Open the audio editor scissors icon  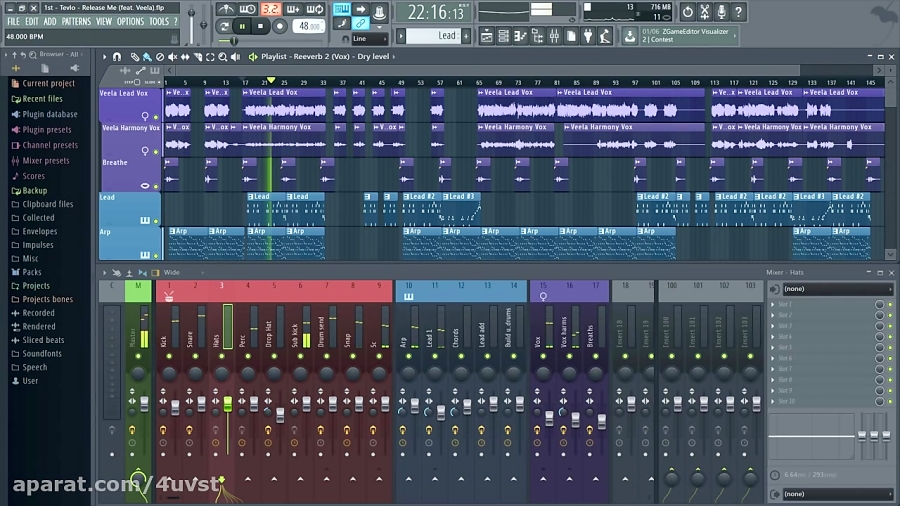tap(705, 11)
